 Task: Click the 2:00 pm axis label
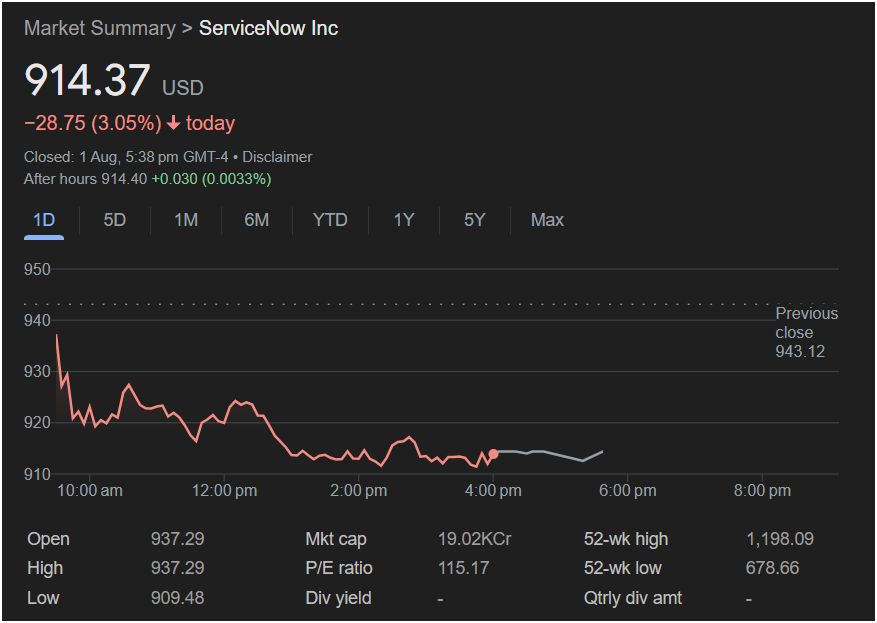[359, 491]
